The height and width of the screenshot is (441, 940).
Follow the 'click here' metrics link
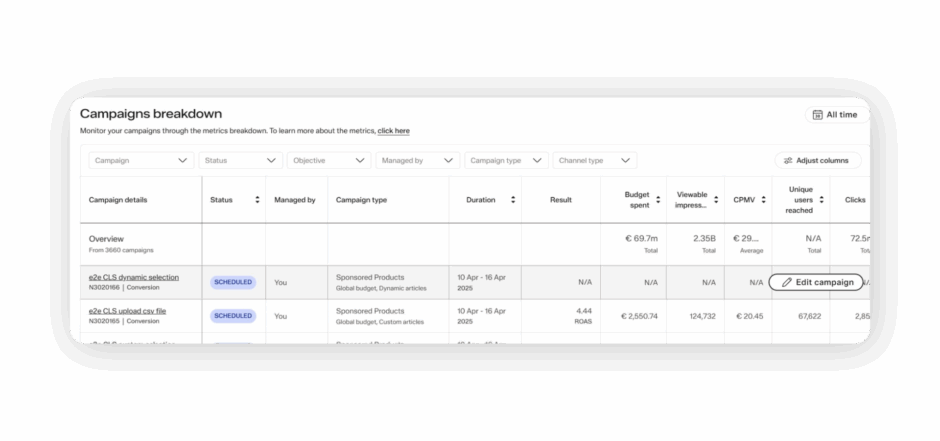393,131
